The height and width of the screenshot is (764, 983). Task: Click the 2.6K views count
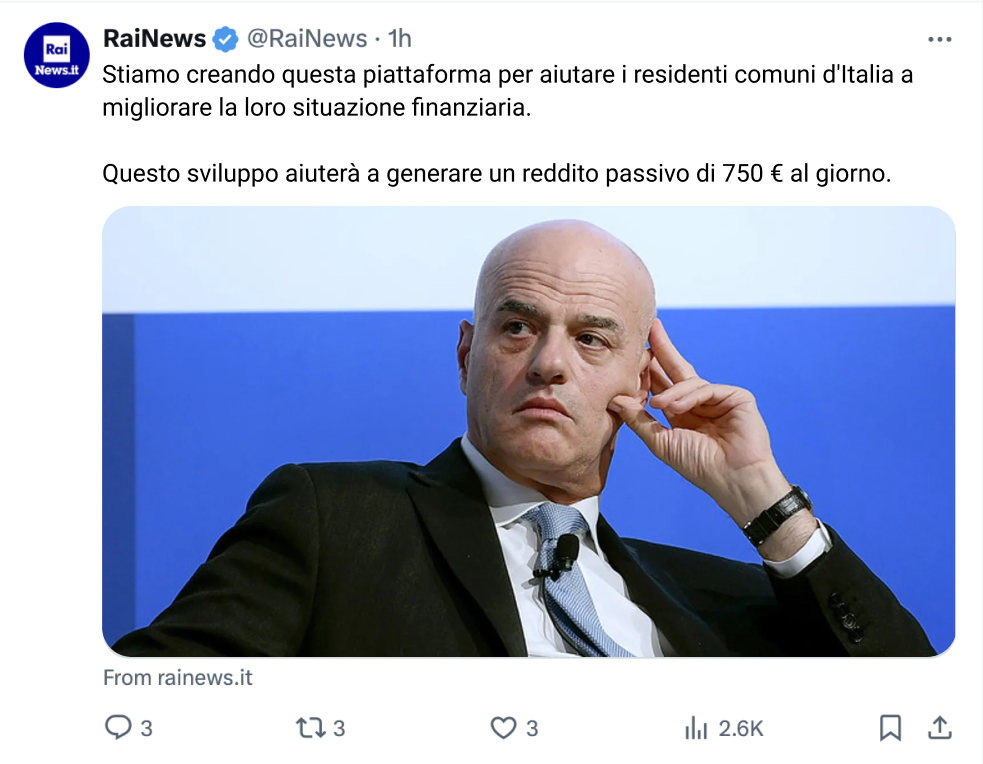point(741,728)
